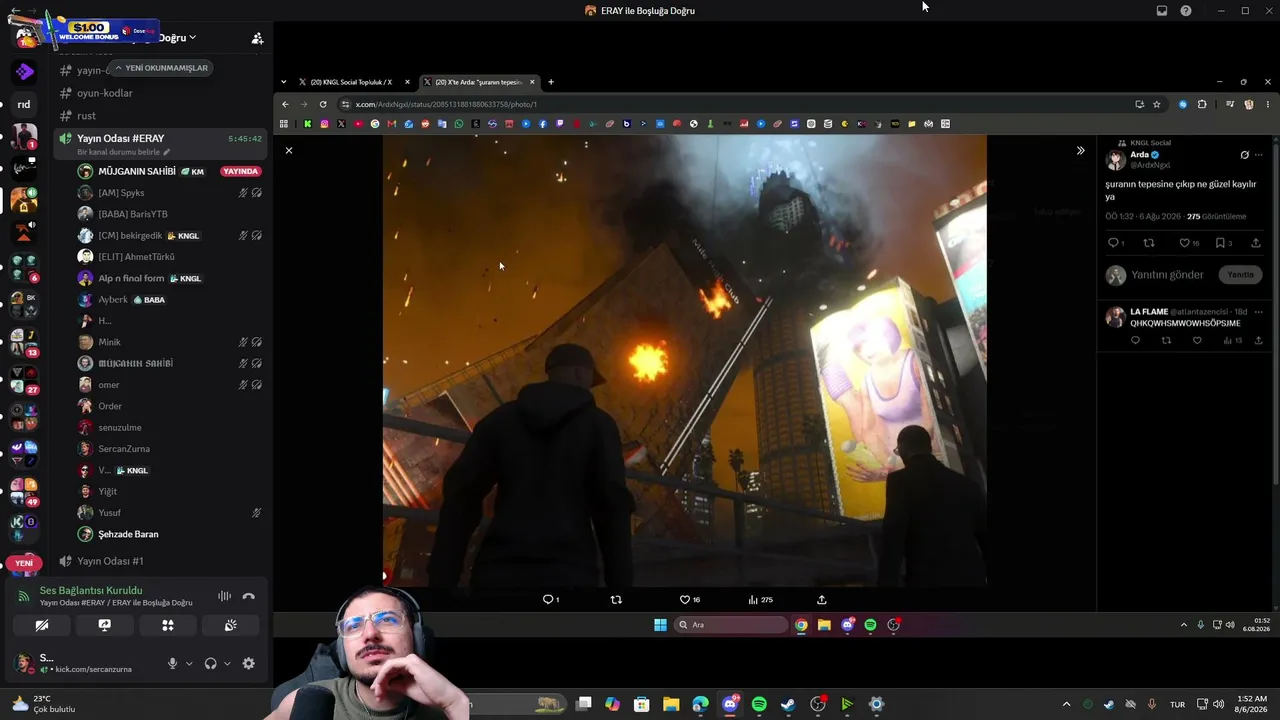The image size is (1280, 720).
Task: Select the "X'te Arda" browser tab
Action: 479,82
